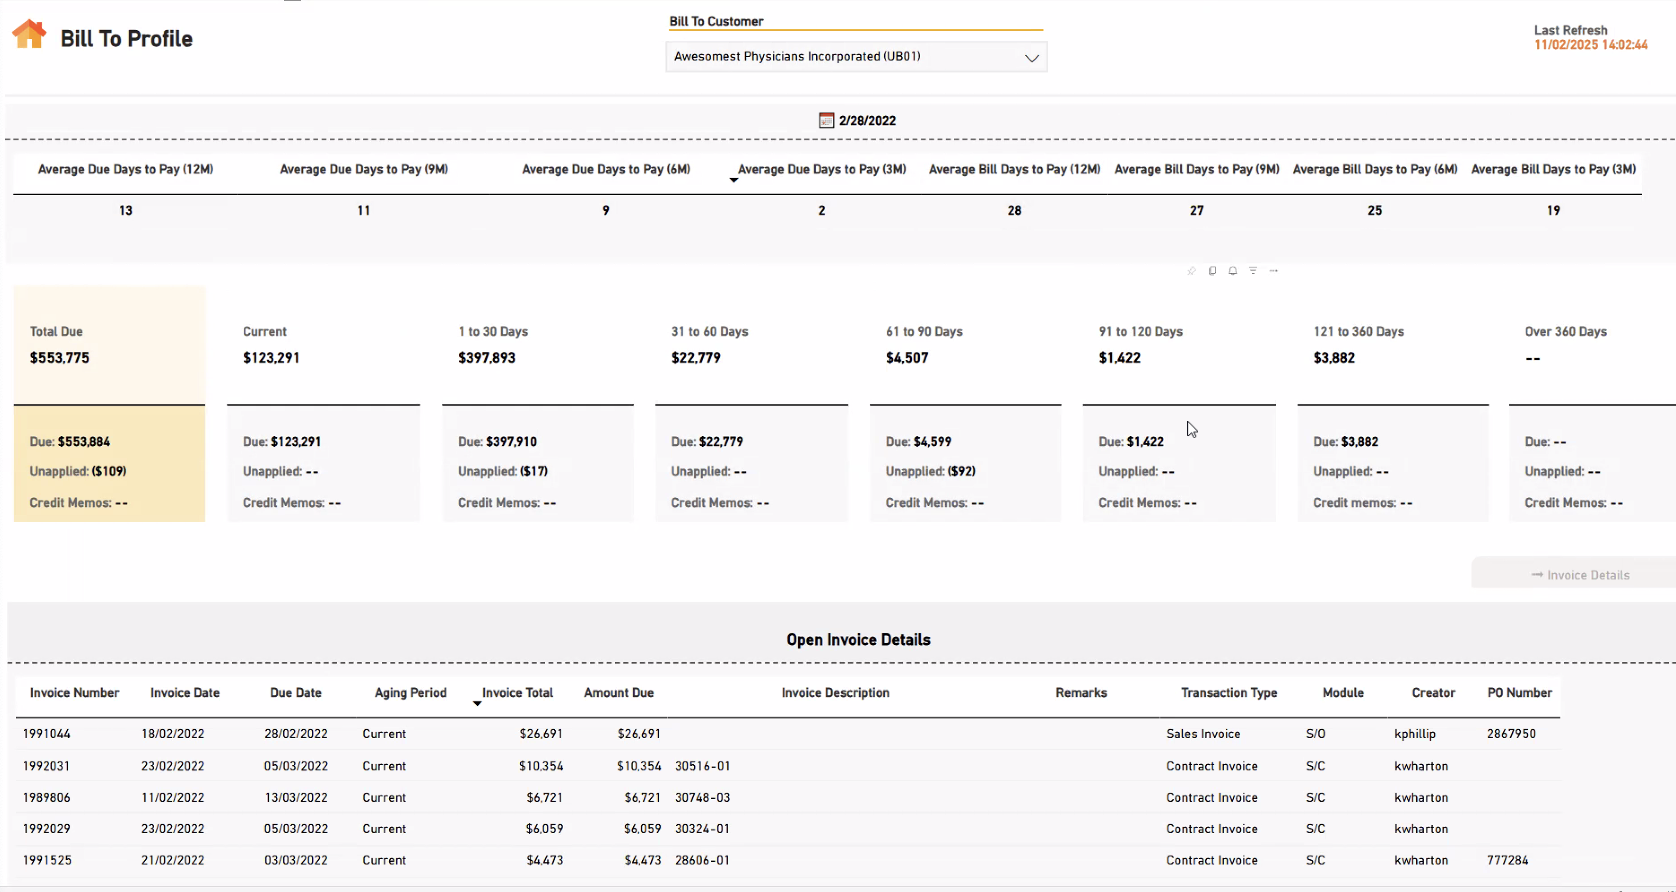The width and height of the screenshot is (1676, 892).
Task: Click the Average Bill Days to Pay (3M) header
Action: coord(1553,169)
